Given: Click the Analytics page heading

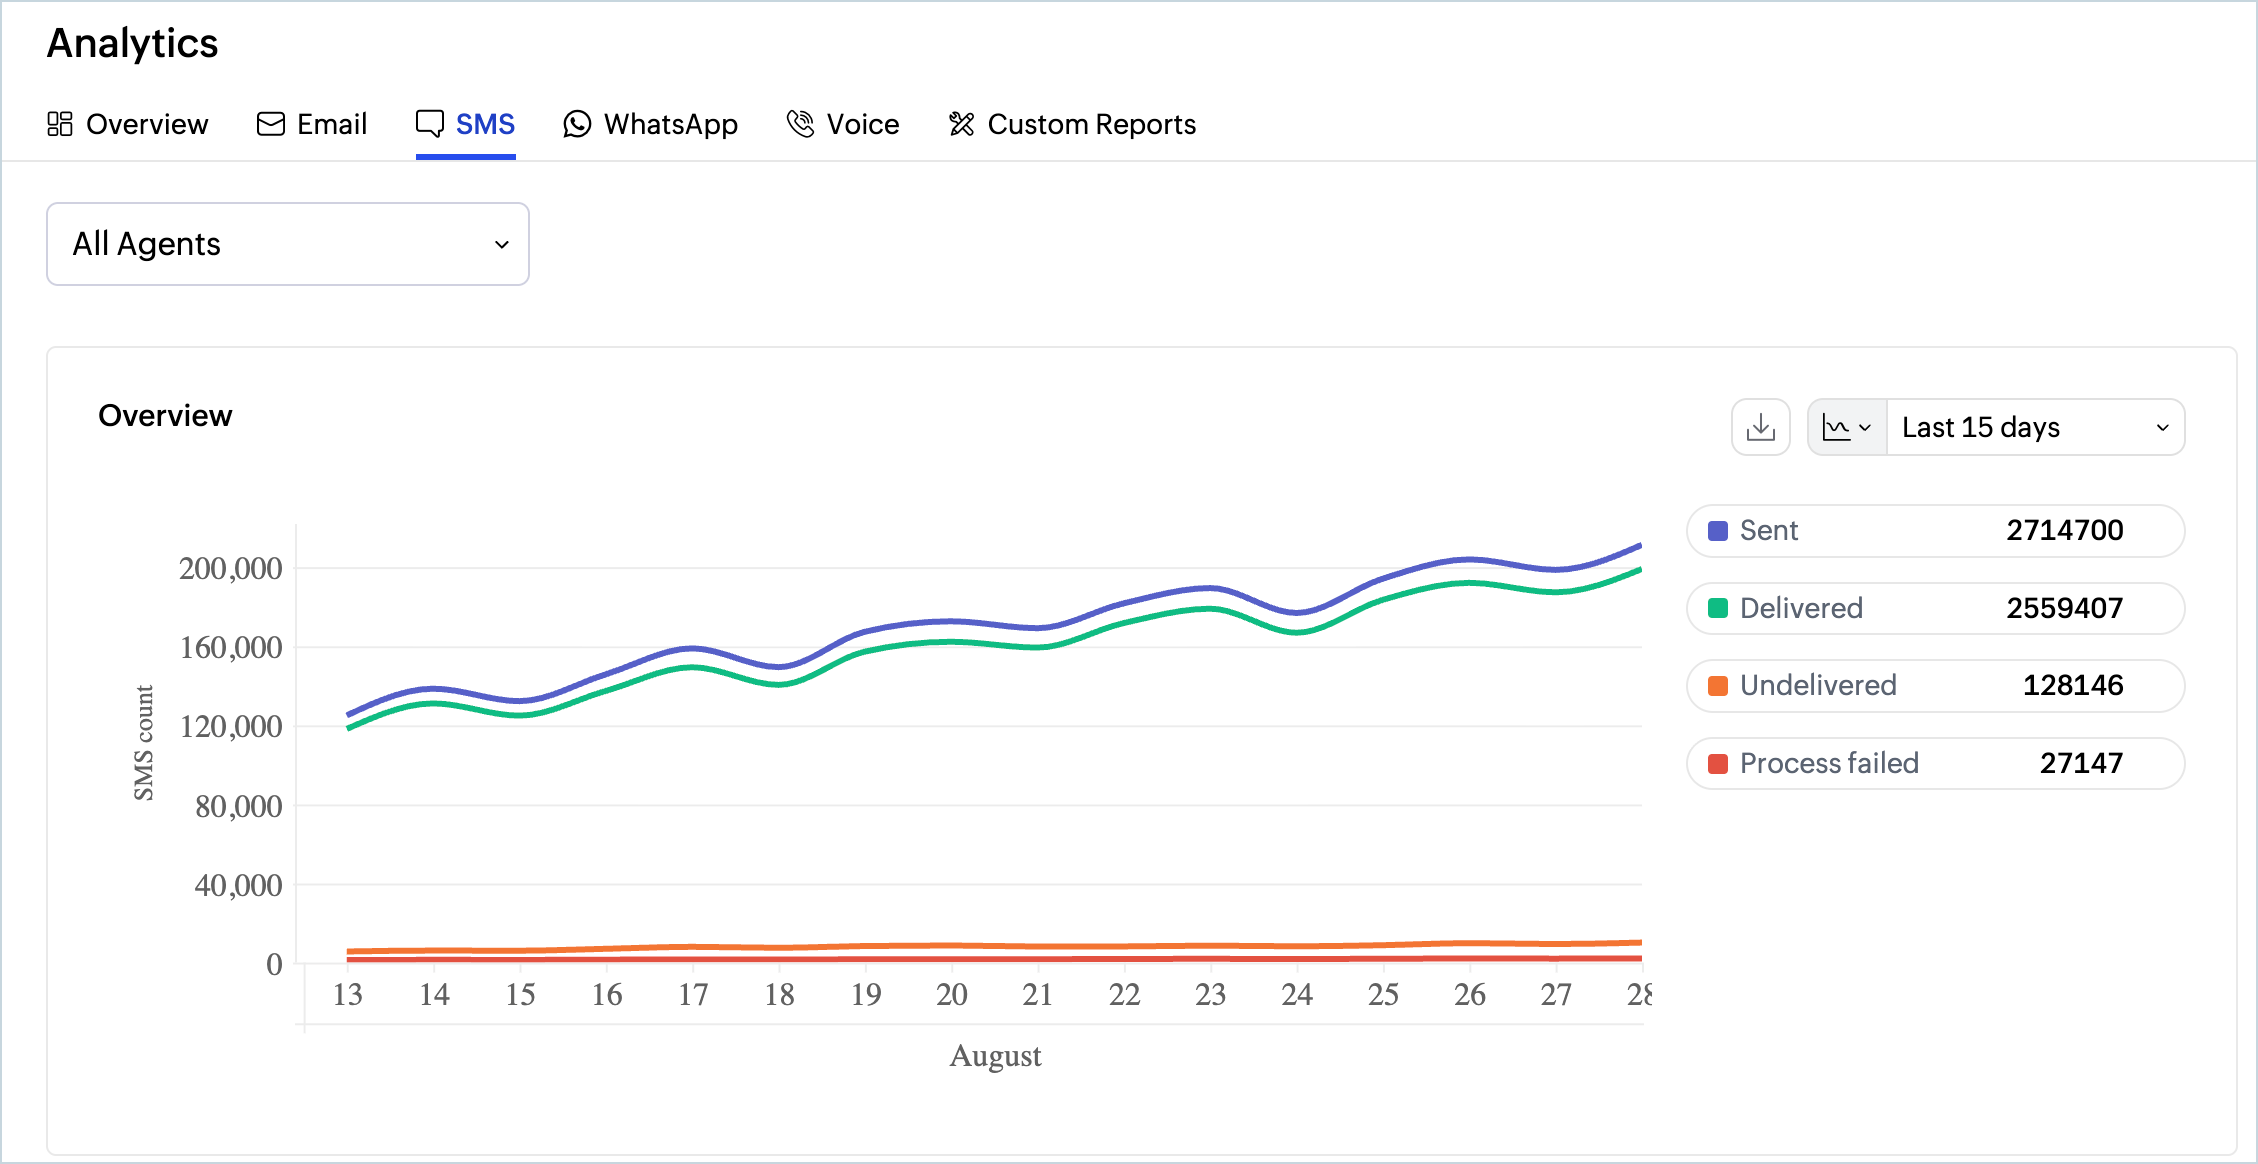Looking at the screenshot, I should [132, 44].
